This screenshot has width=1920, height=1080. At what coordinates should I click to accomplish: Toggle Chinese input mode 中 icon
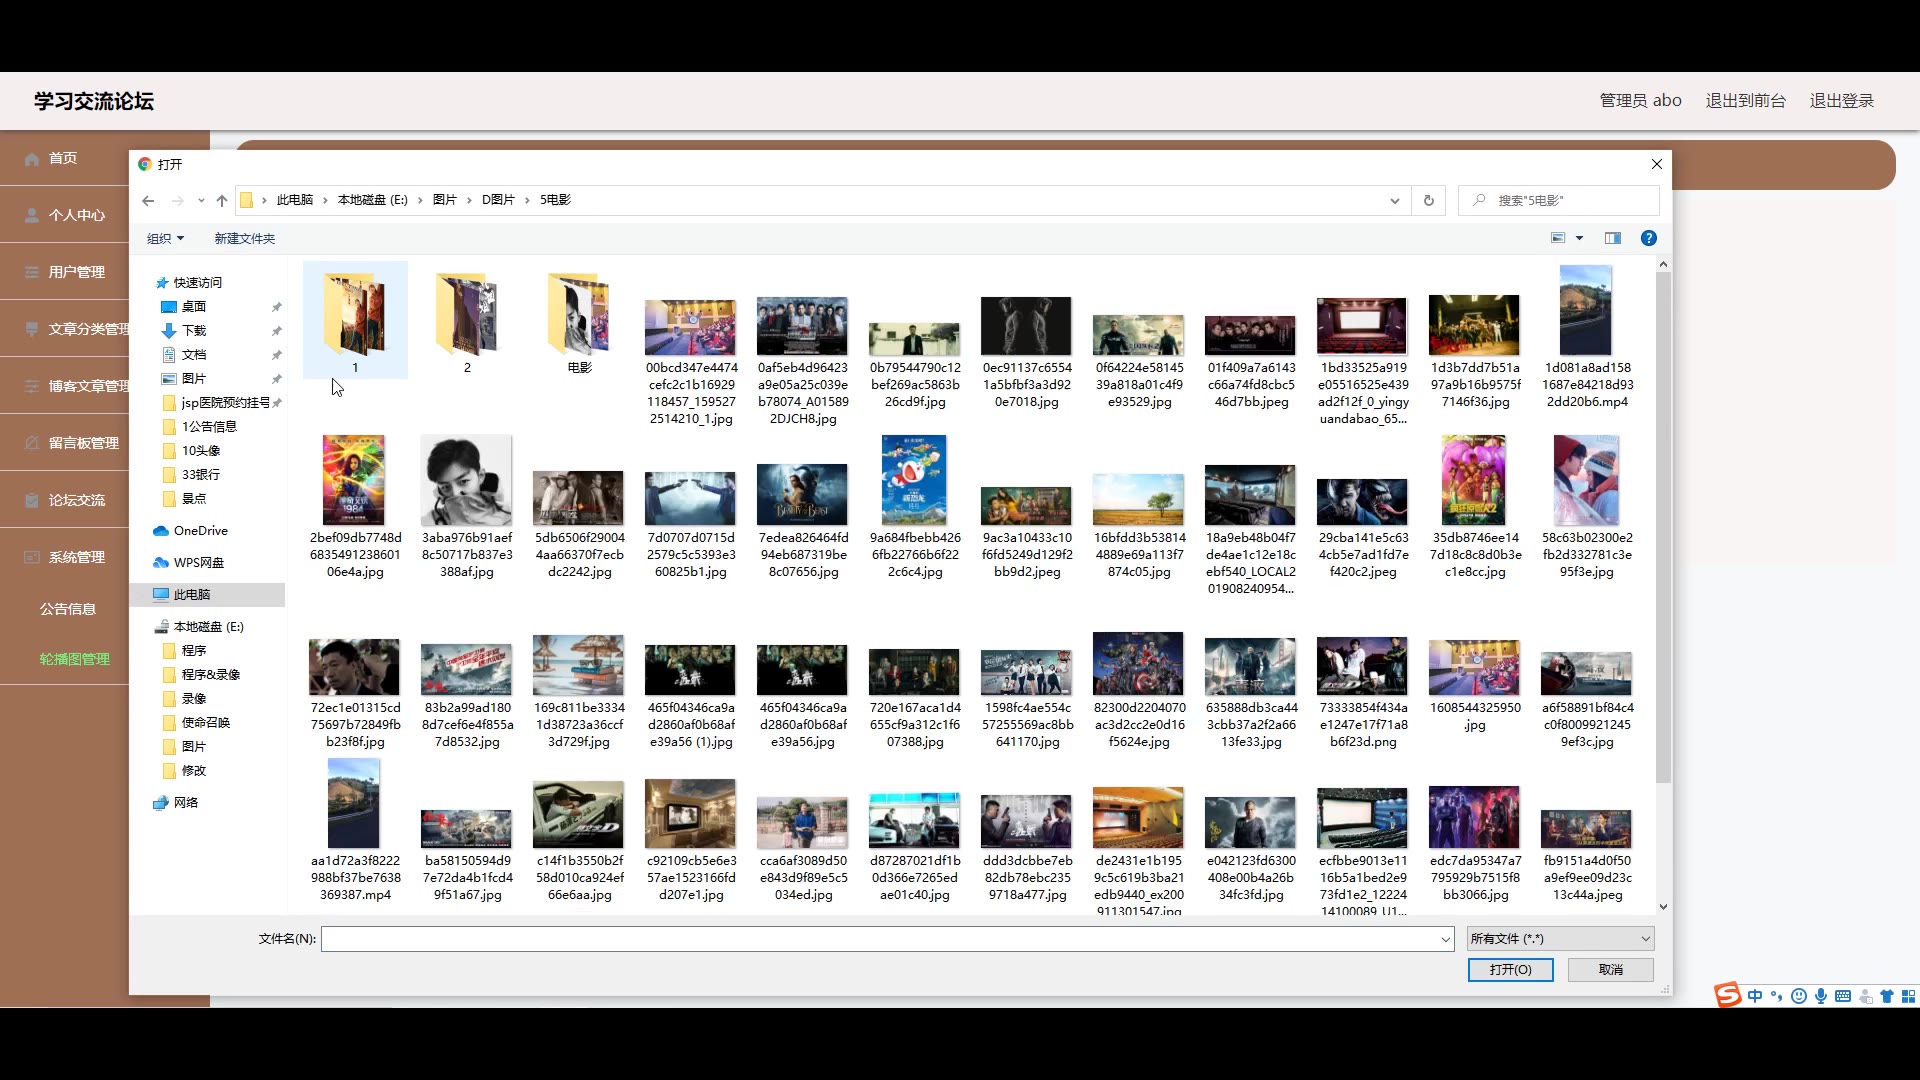(x=1755, y=996)
